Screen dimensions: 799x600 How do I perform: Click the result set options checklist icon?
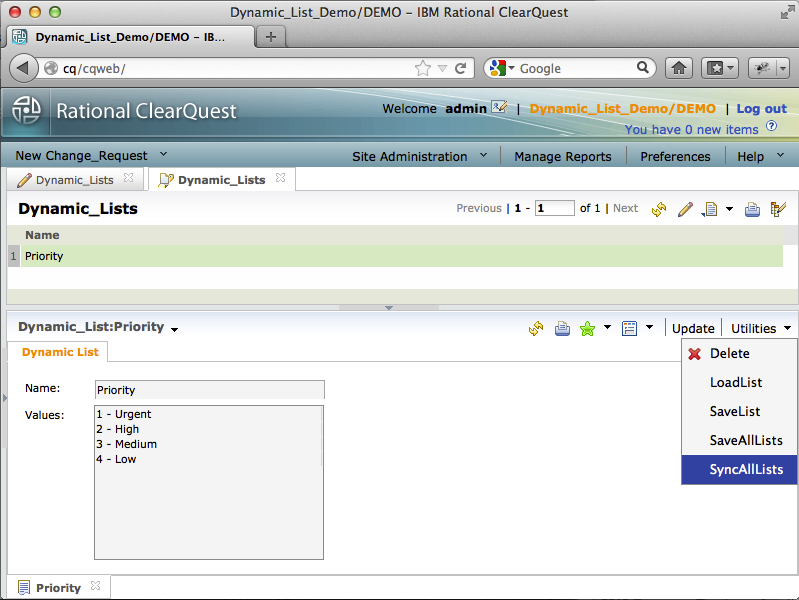point(778,209)
